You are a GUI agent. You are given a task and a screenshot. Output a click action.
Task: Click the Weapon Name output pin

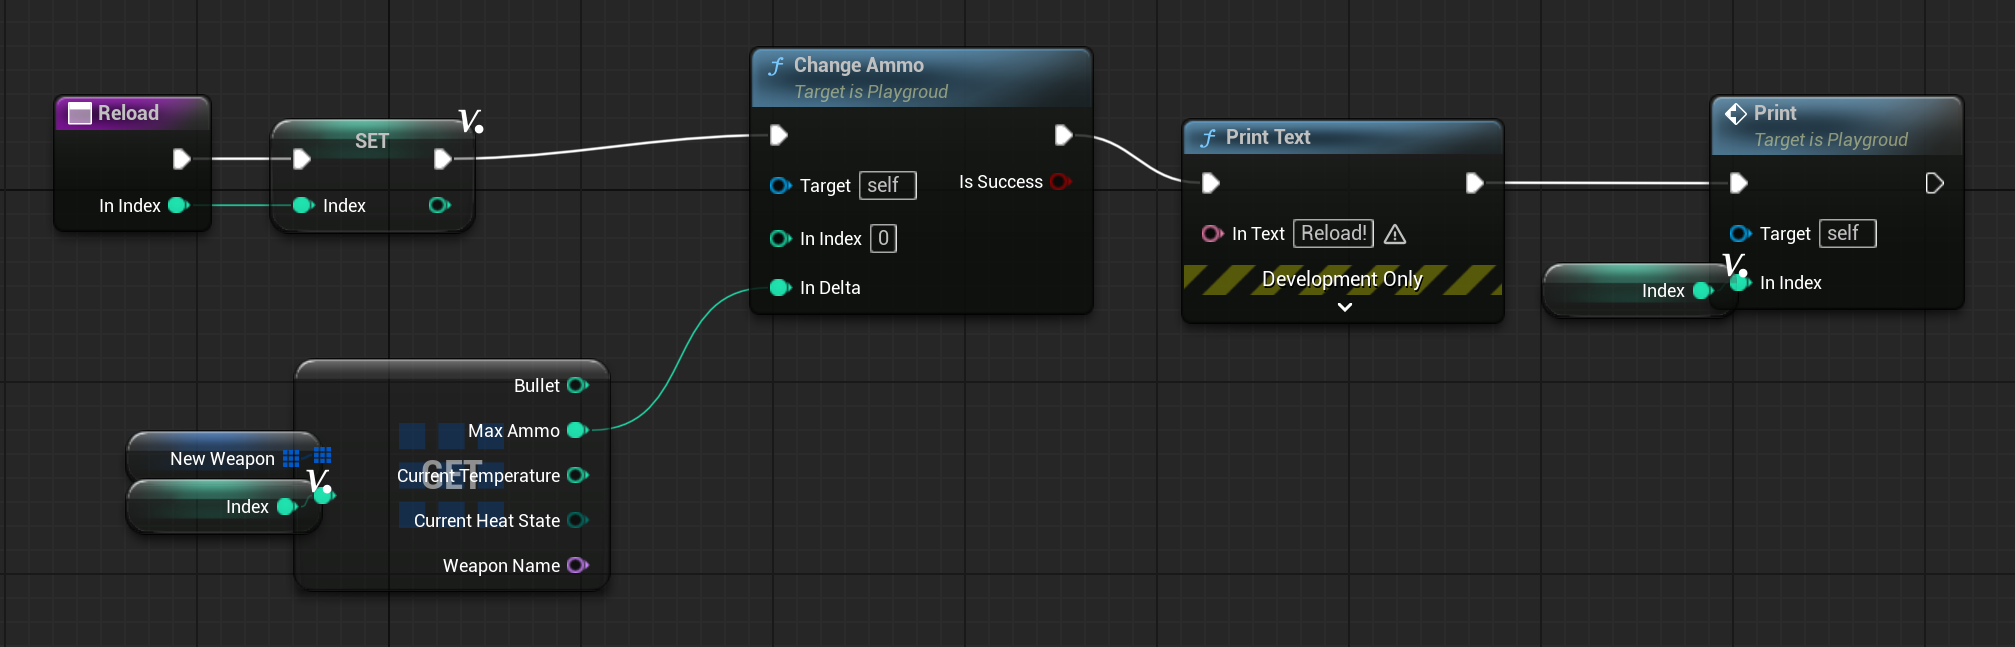[577, 565]
